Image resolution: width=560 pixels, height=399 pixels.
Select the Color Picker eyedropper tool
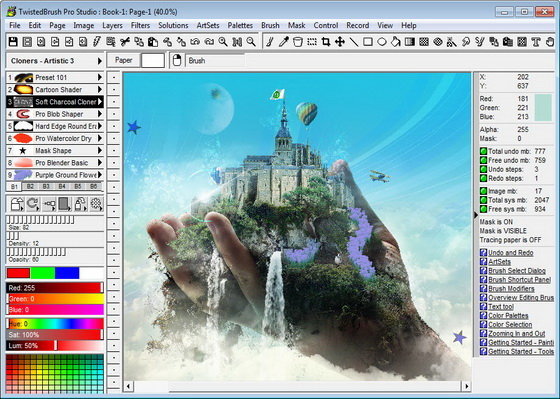(x=284, y=42)
